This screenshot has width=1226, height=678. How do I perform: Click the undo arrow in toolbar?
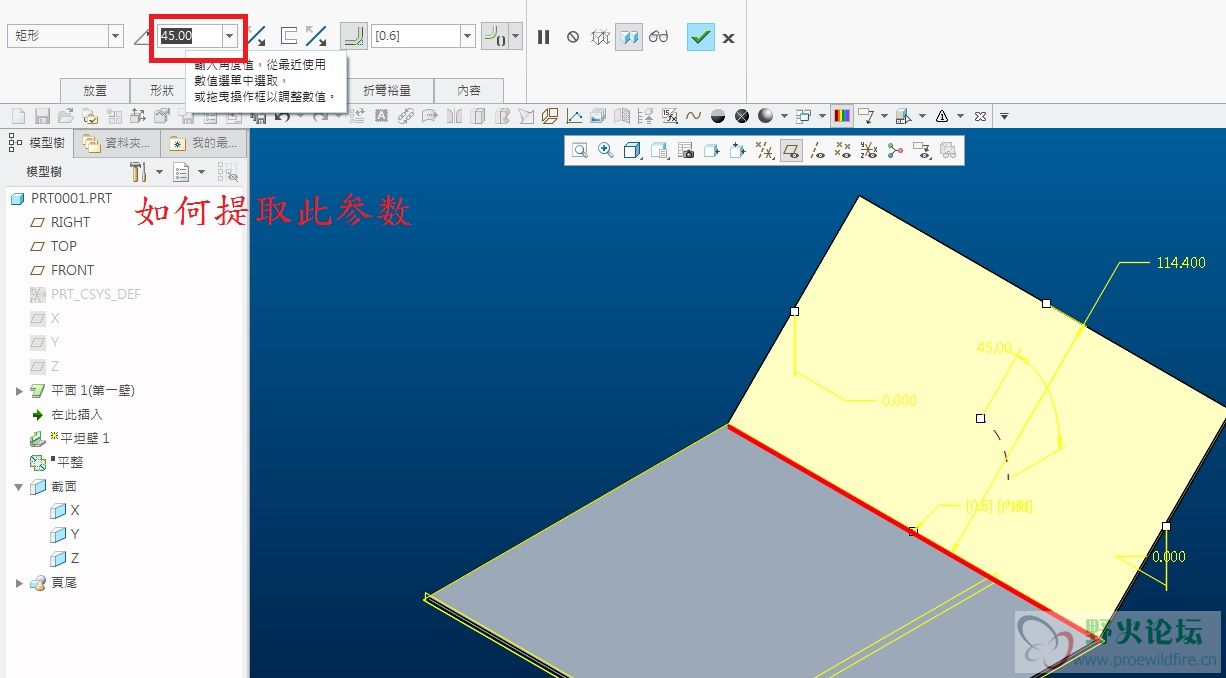283,116
